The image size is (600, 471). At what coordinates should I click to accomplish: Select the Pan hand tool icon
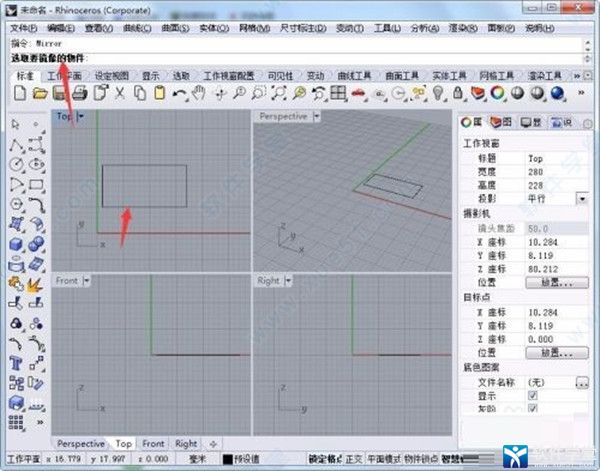tap(199, 93)
